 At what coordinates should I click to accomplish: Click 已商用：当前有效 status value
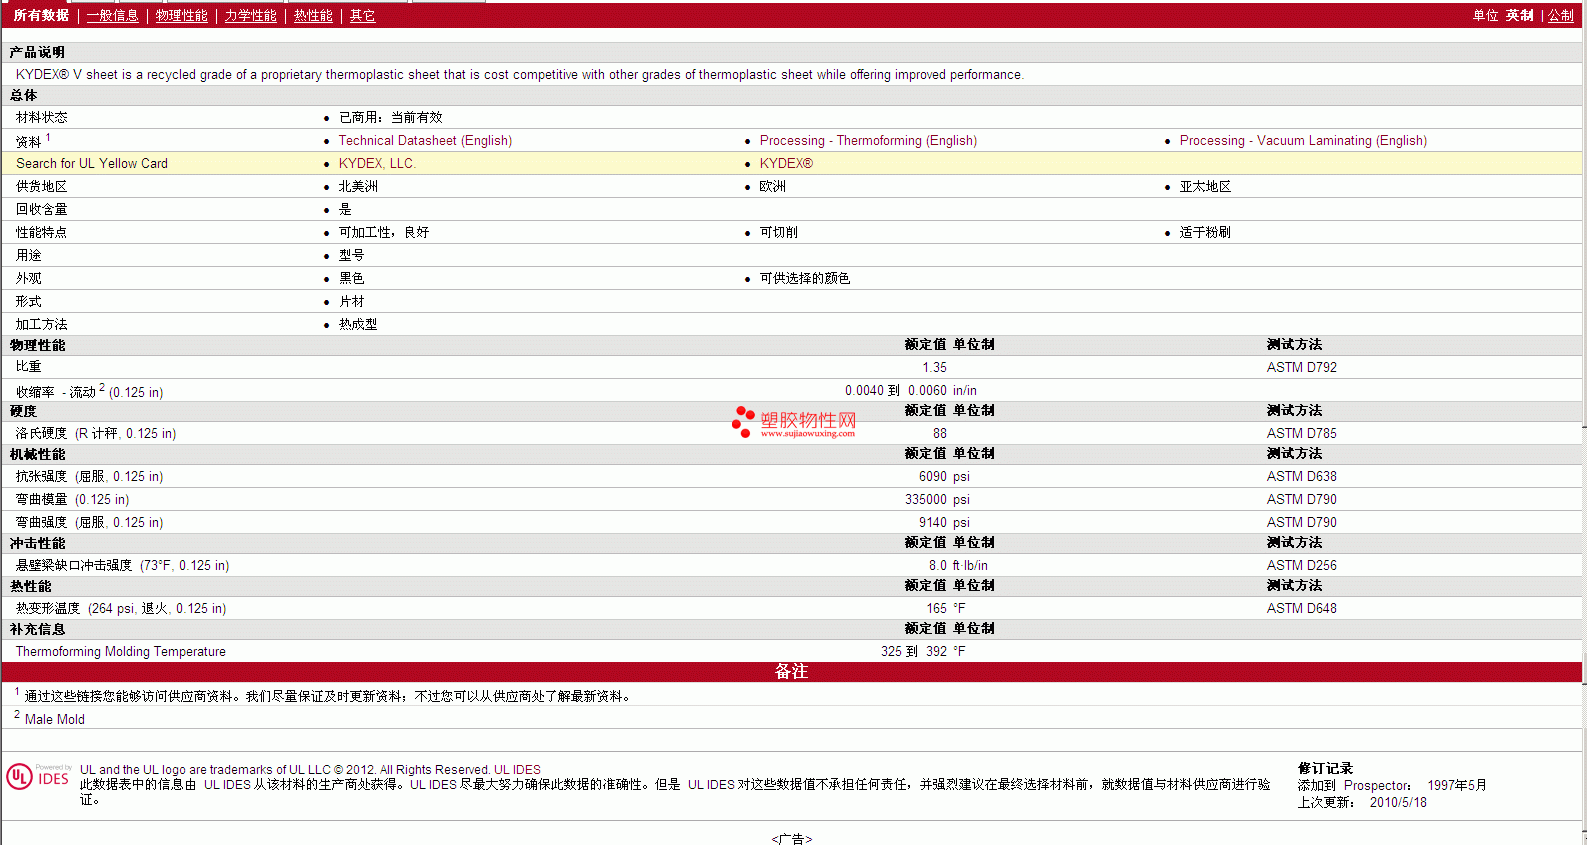[390, 118]
